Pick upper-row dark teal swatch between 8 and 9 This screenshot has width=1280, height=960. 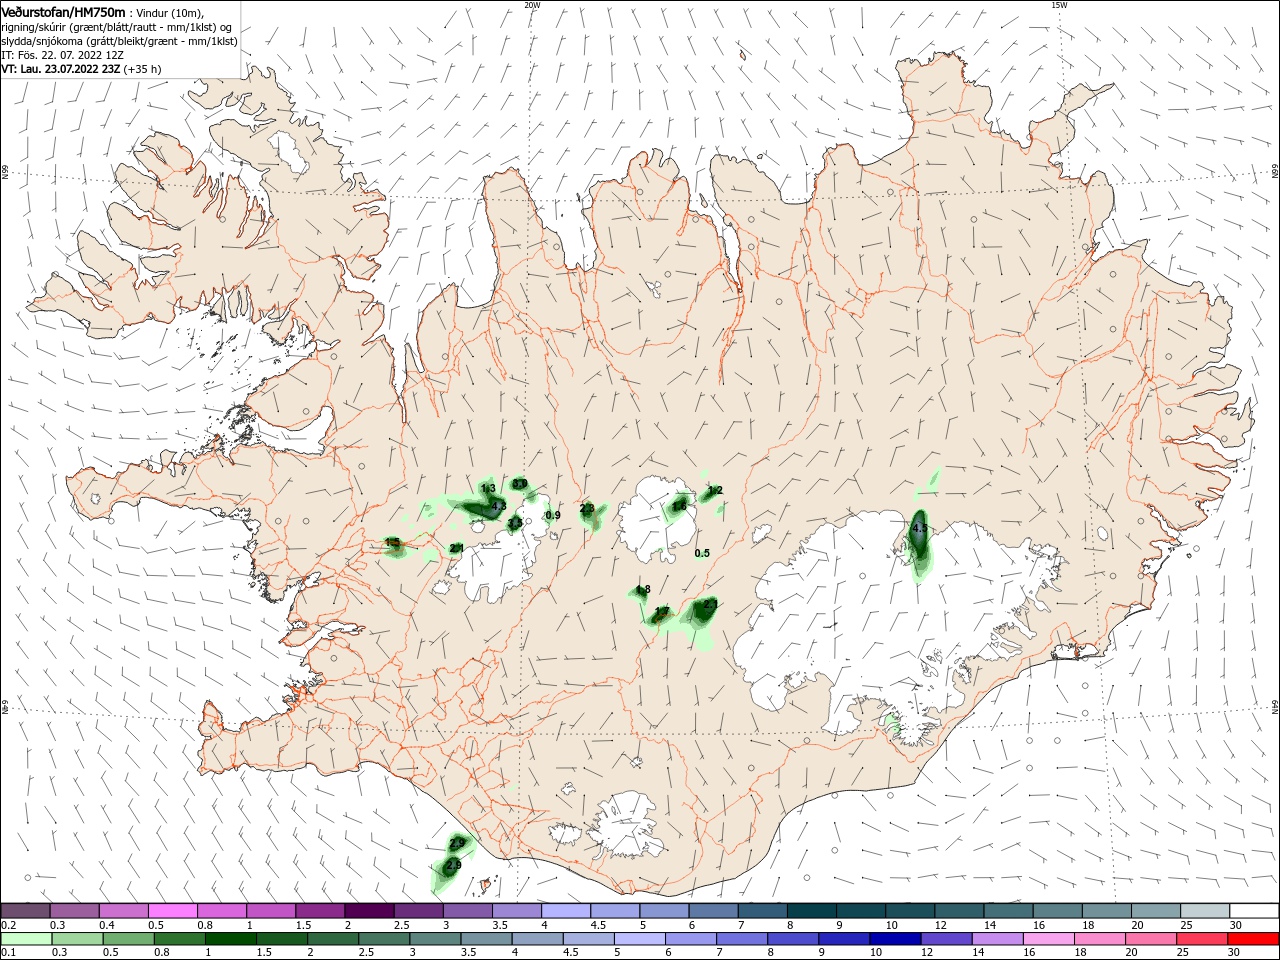coord(812,910)
